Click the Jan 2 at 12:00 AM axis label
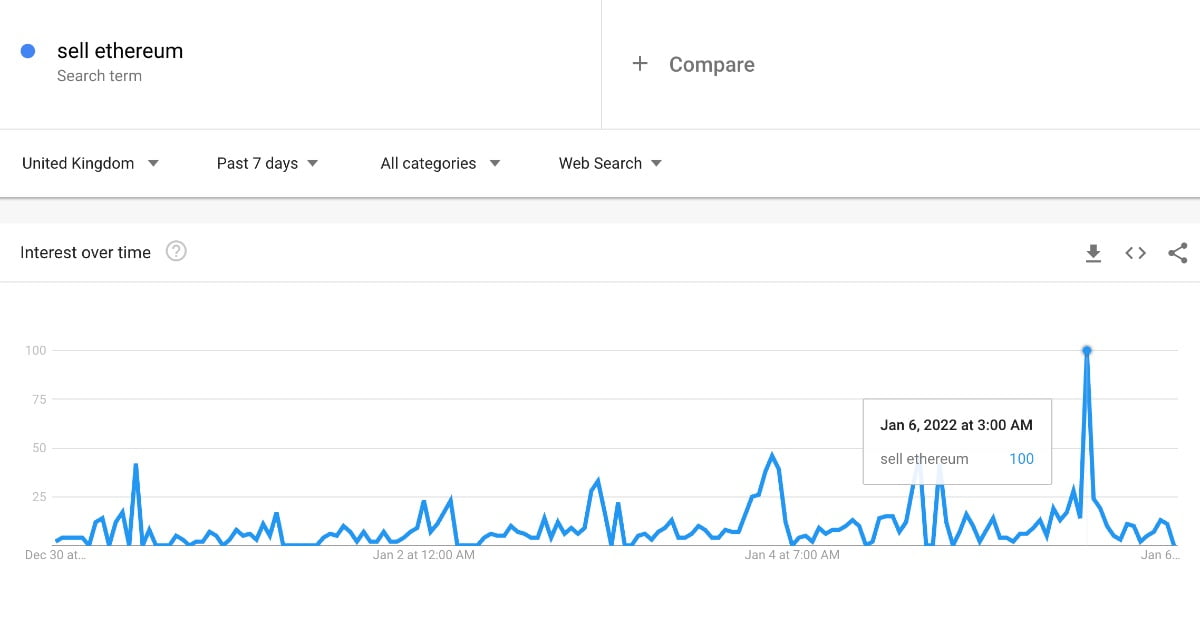 coord(423,554)
